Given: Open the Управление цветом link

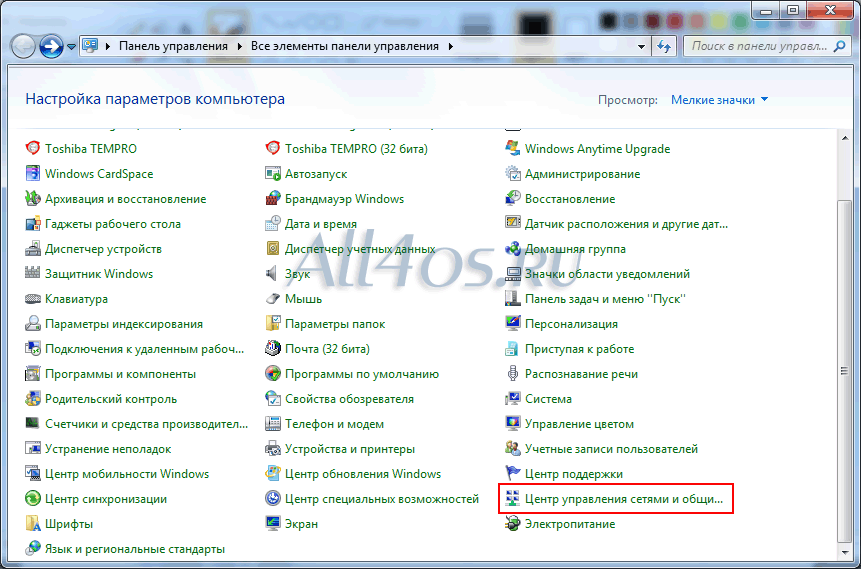Looking at the screenshot, I should coord(579,424).
